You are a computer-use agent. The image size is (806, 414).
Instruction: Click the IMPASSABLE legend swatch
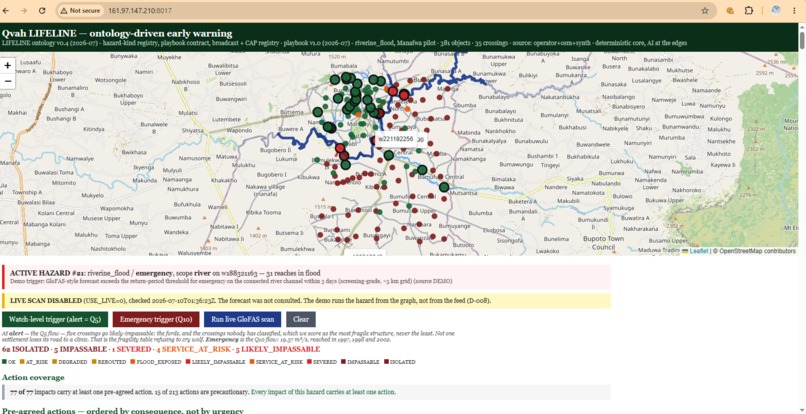342,362
